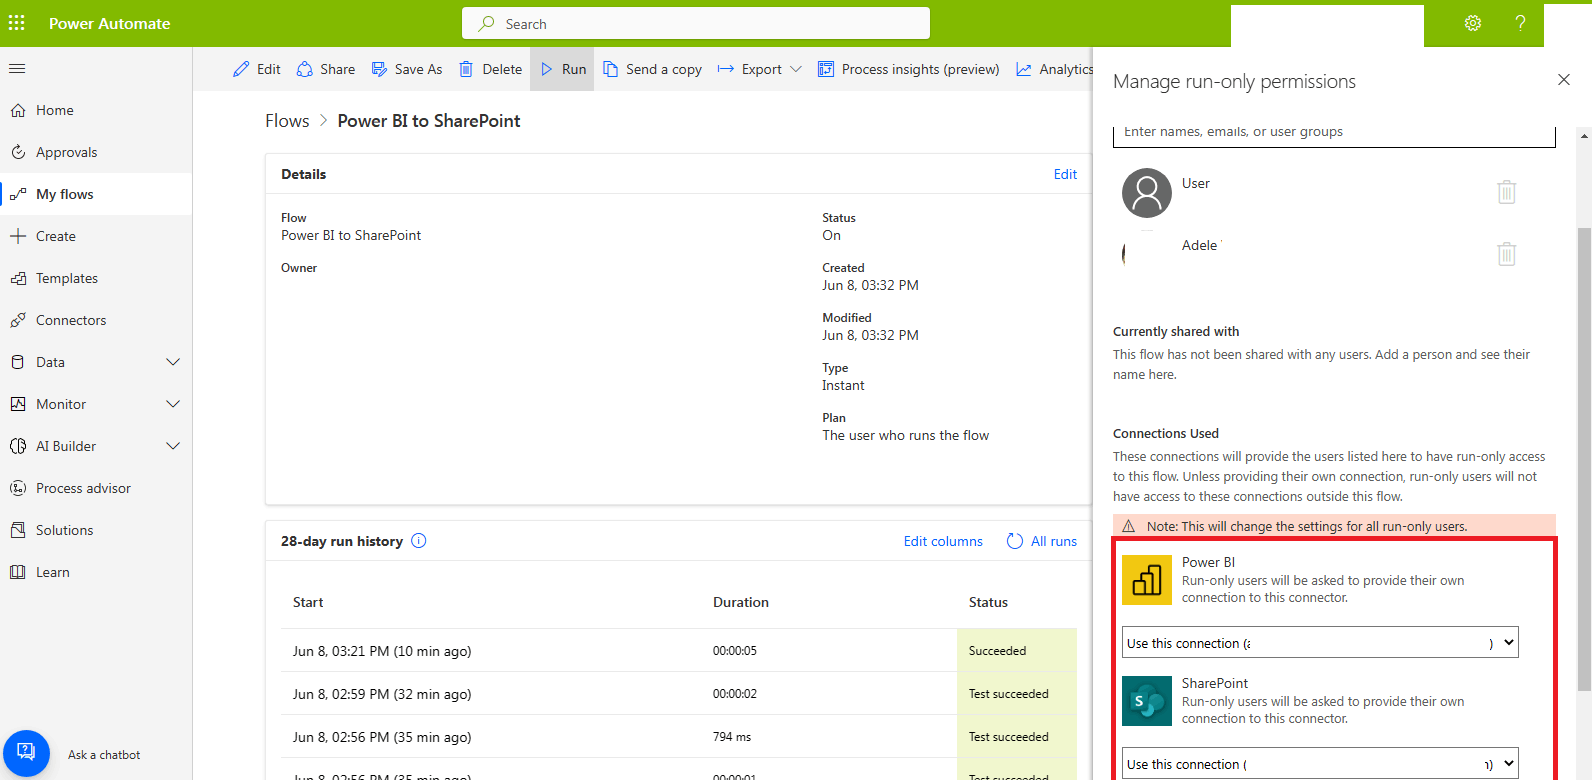
Task: Open the Export dropdown
Action: [x=760, y=69]
